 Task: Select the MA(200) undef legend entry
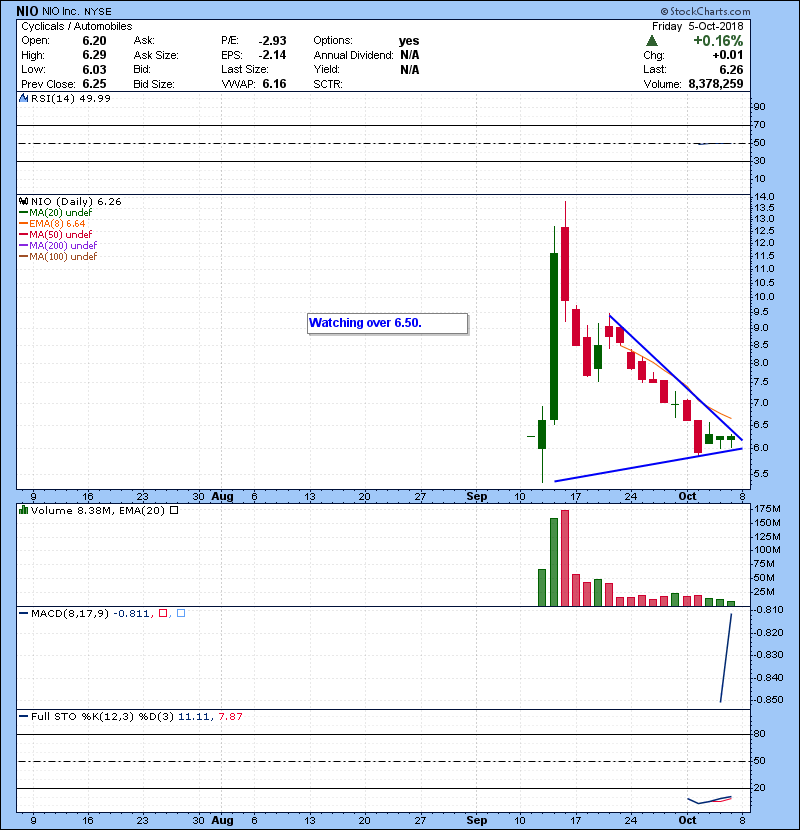tap(58, 246)
